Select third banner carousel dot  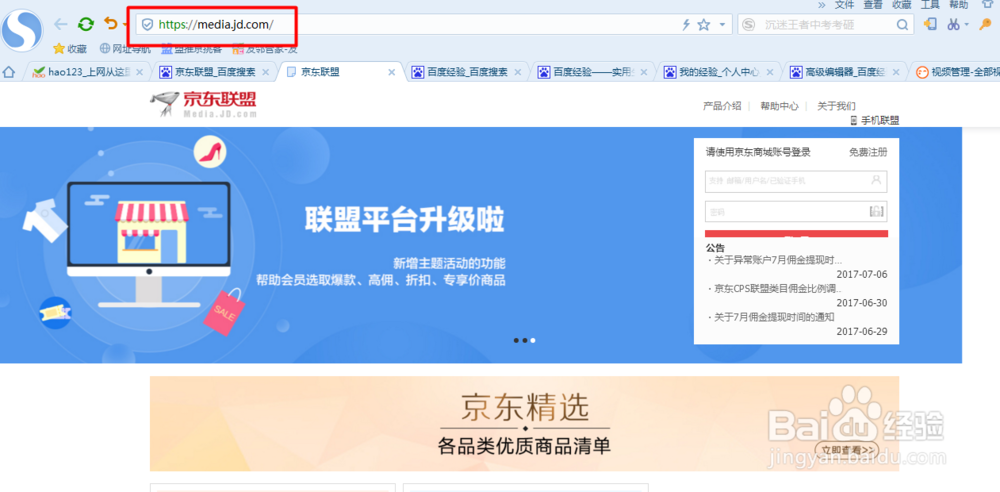click(x=533, y=341)
